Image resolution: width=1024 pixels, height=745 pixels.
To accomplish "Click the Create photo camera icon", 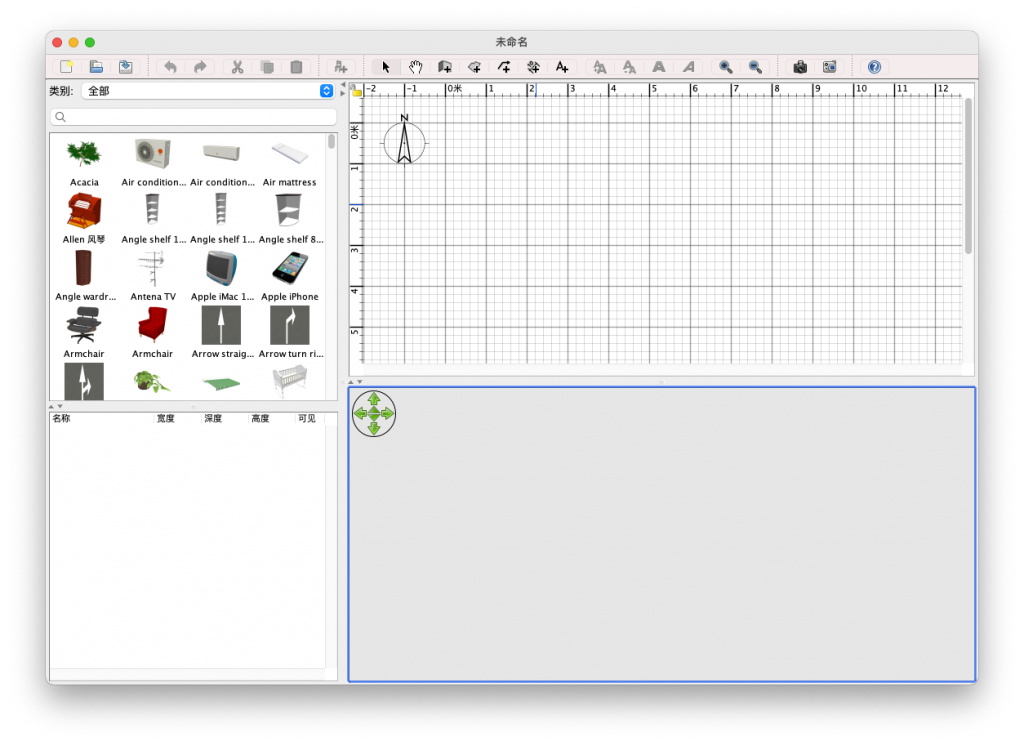I will click(800, 67).
